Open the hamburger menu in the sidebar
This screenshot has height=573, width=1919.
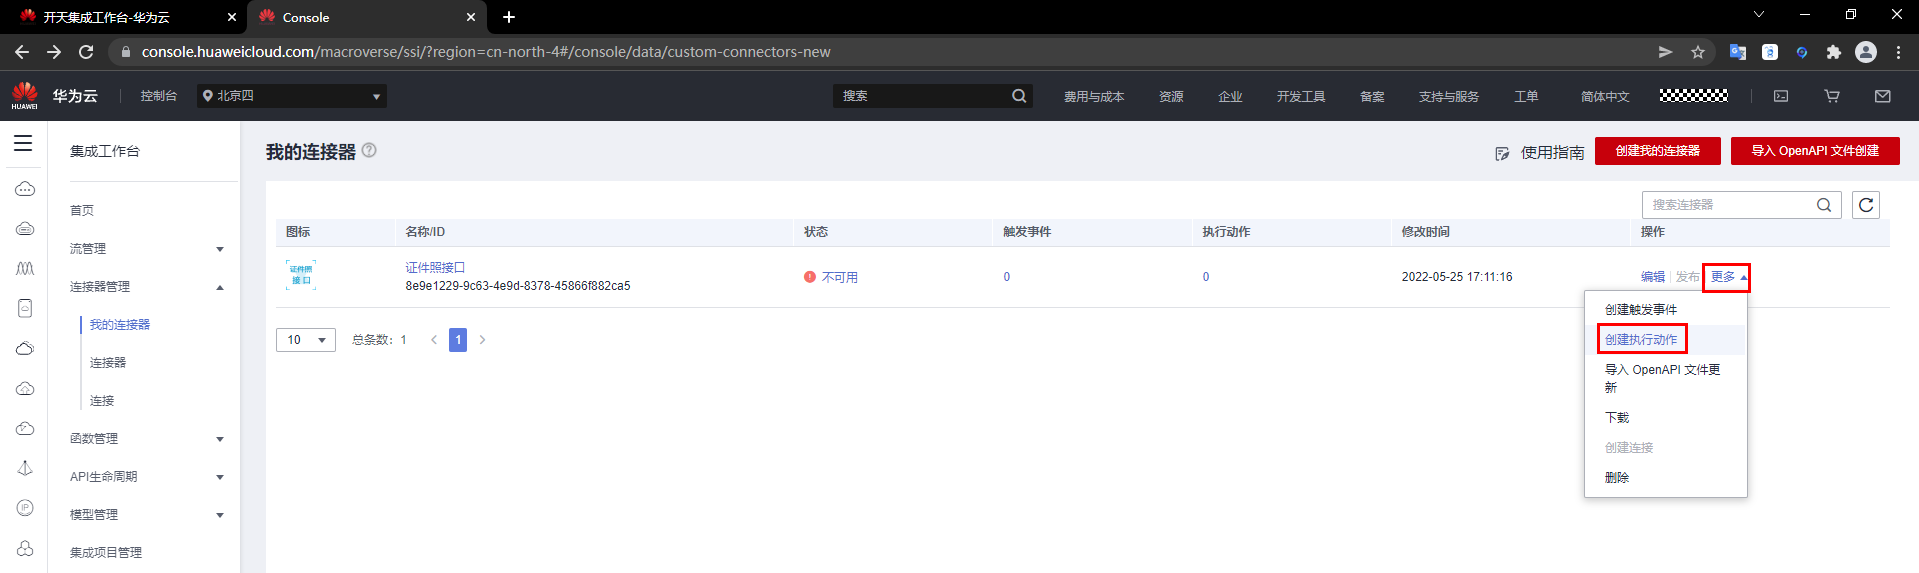point(23,143)
